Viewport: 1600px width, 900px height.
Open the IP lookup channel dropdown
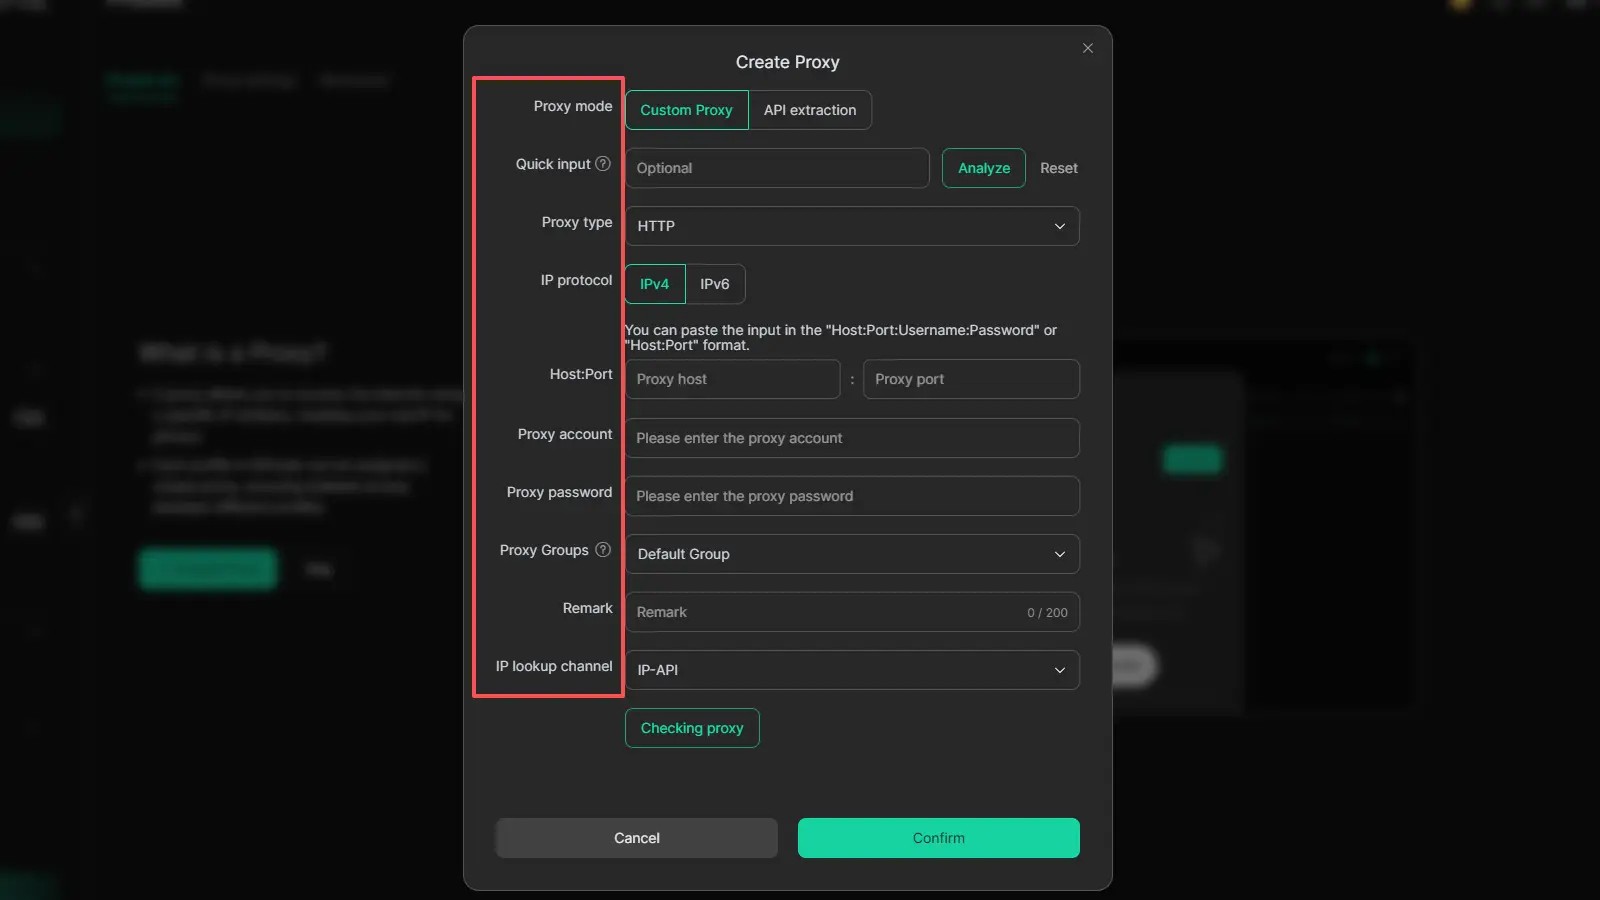pyautogui.click(x=852, y=670)
